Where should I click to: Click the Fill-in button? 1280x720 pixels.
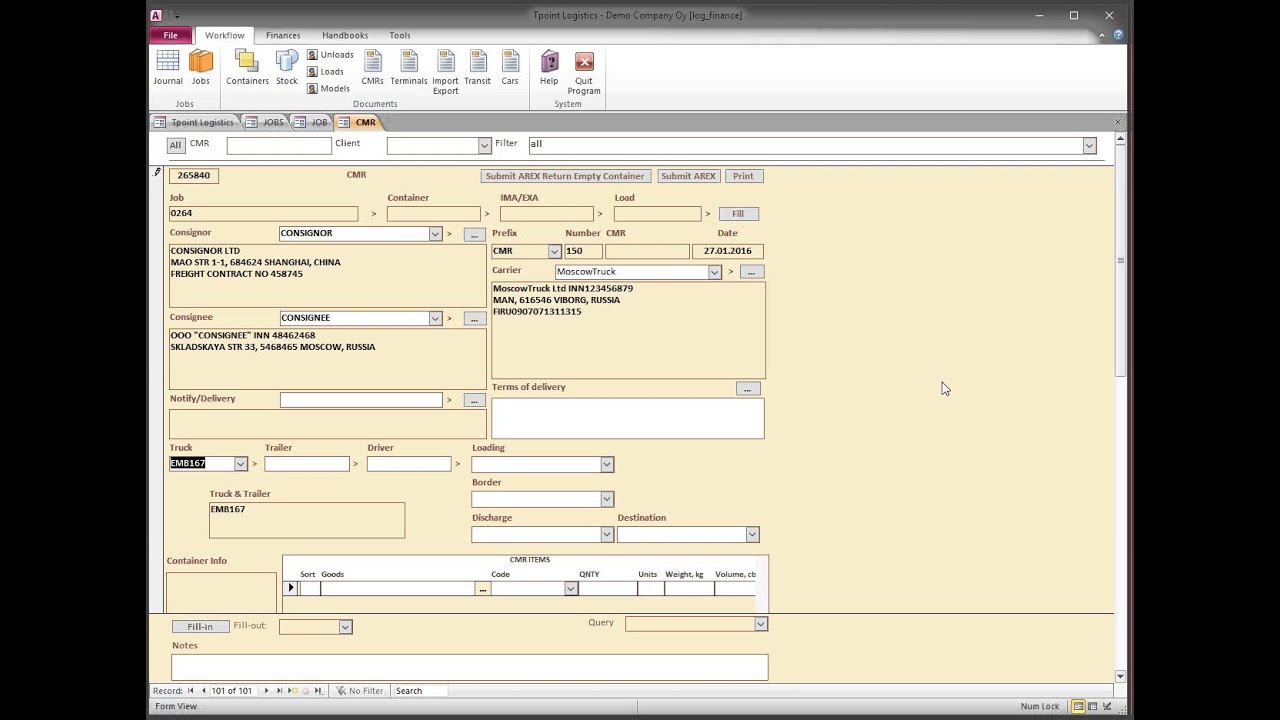[200, 627]
